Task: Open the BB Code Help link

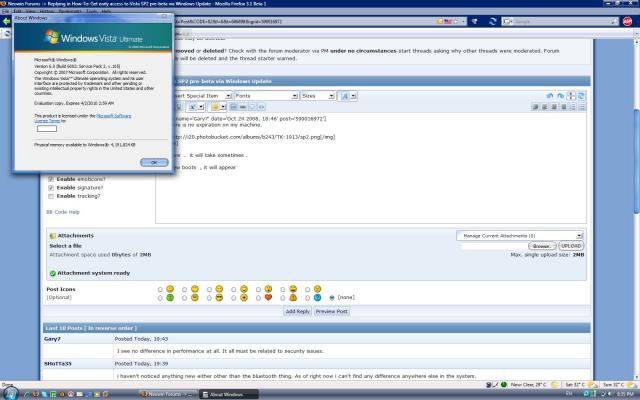Action: 63,212
